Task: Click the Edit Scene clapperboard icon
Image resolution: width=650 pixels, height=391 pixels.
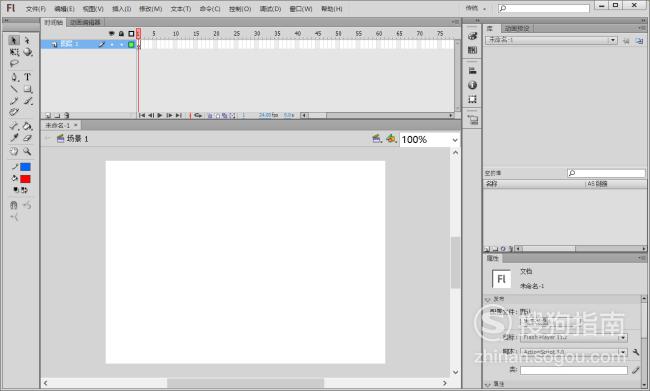Action: (x=376, y=139)
